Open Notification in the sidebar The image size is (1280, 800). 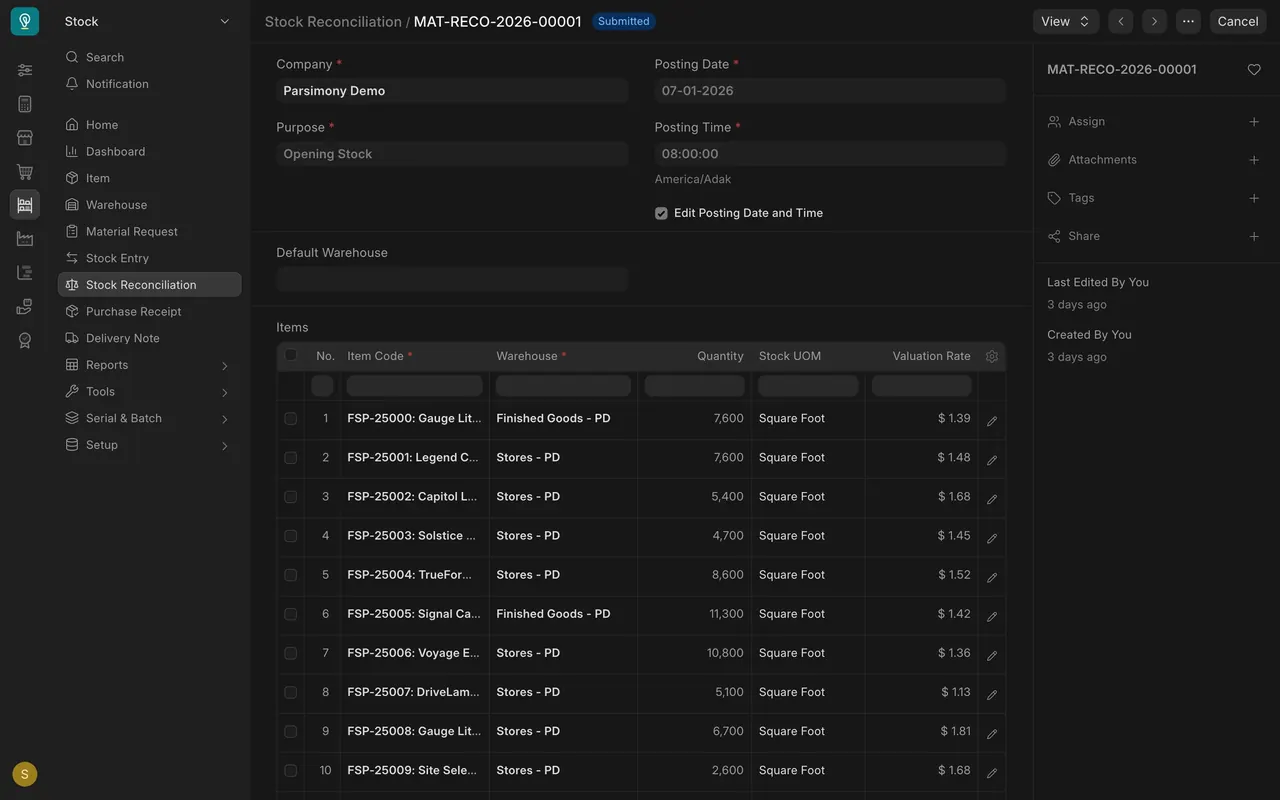point(150,84)
